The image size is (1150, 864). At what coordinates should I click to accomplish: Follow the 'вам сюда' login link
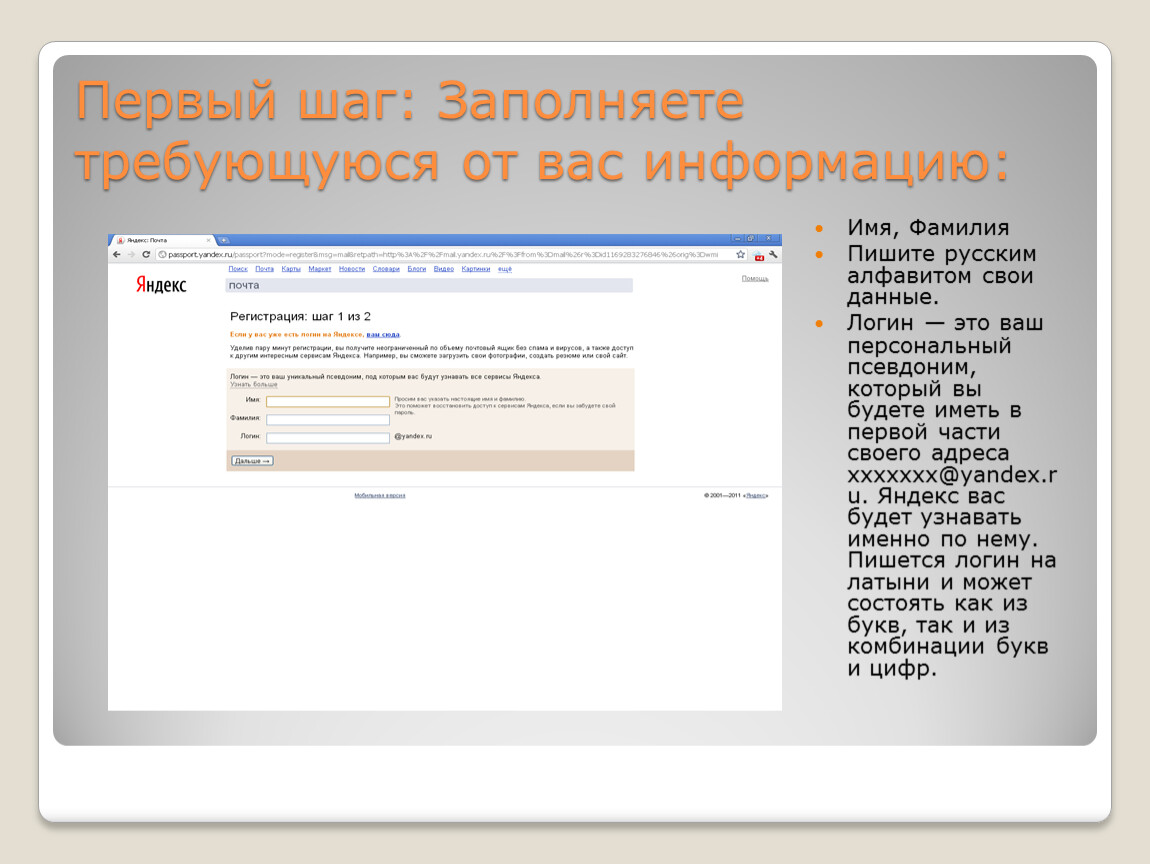point(383,334)
